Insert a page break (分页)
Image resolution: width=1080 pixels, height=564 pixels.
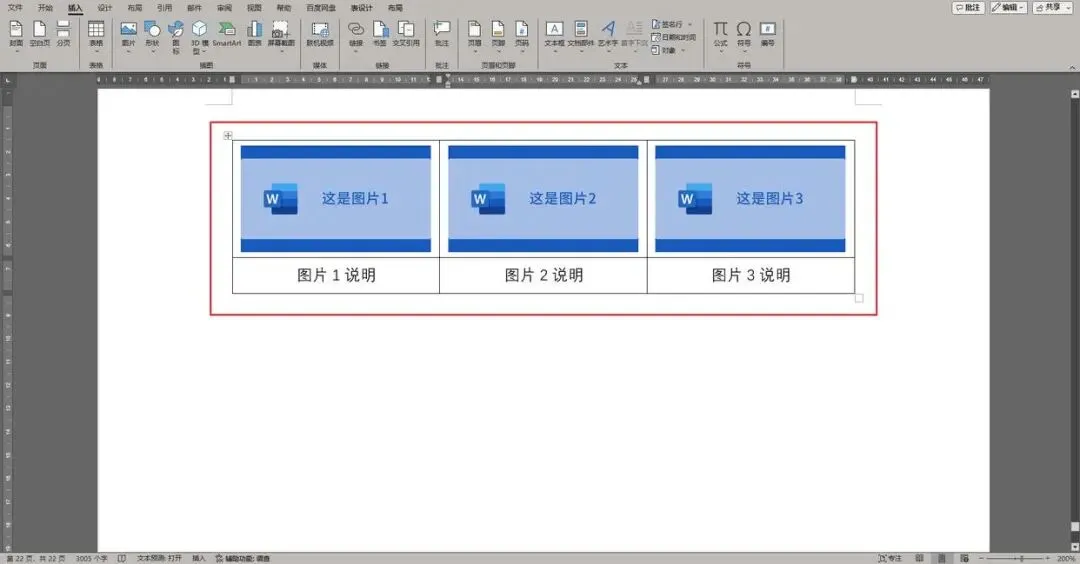pyautogui.click(x=63, y=34)
